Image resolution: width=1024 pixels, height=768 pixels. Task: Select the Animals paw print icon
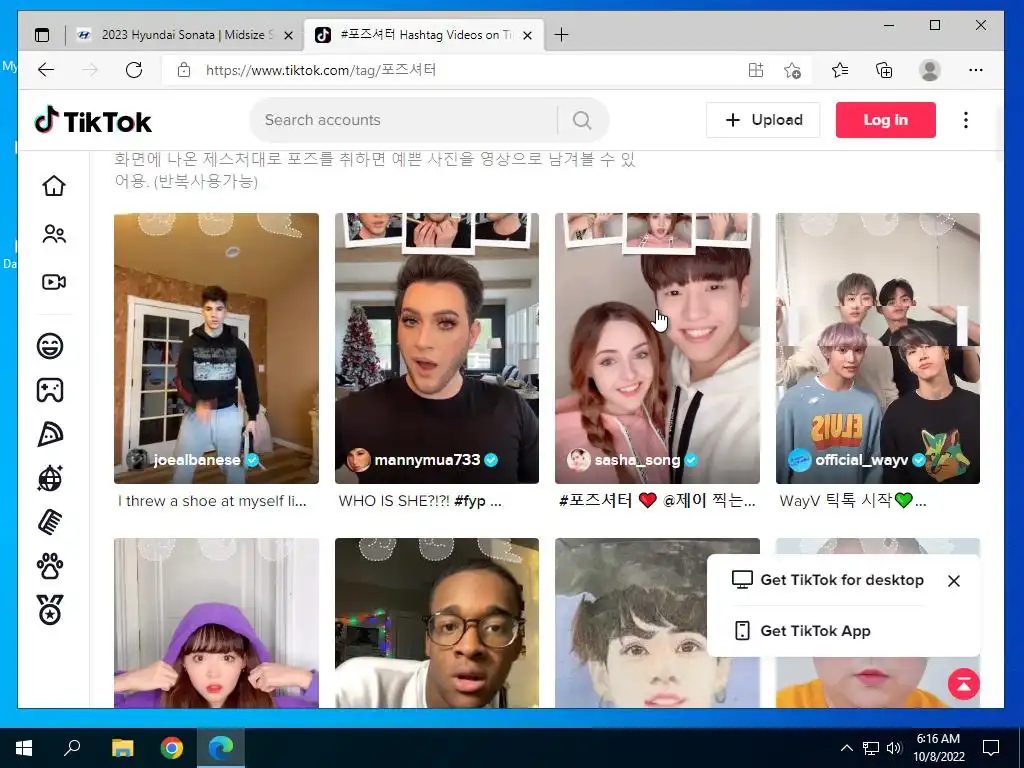point(50,566)
